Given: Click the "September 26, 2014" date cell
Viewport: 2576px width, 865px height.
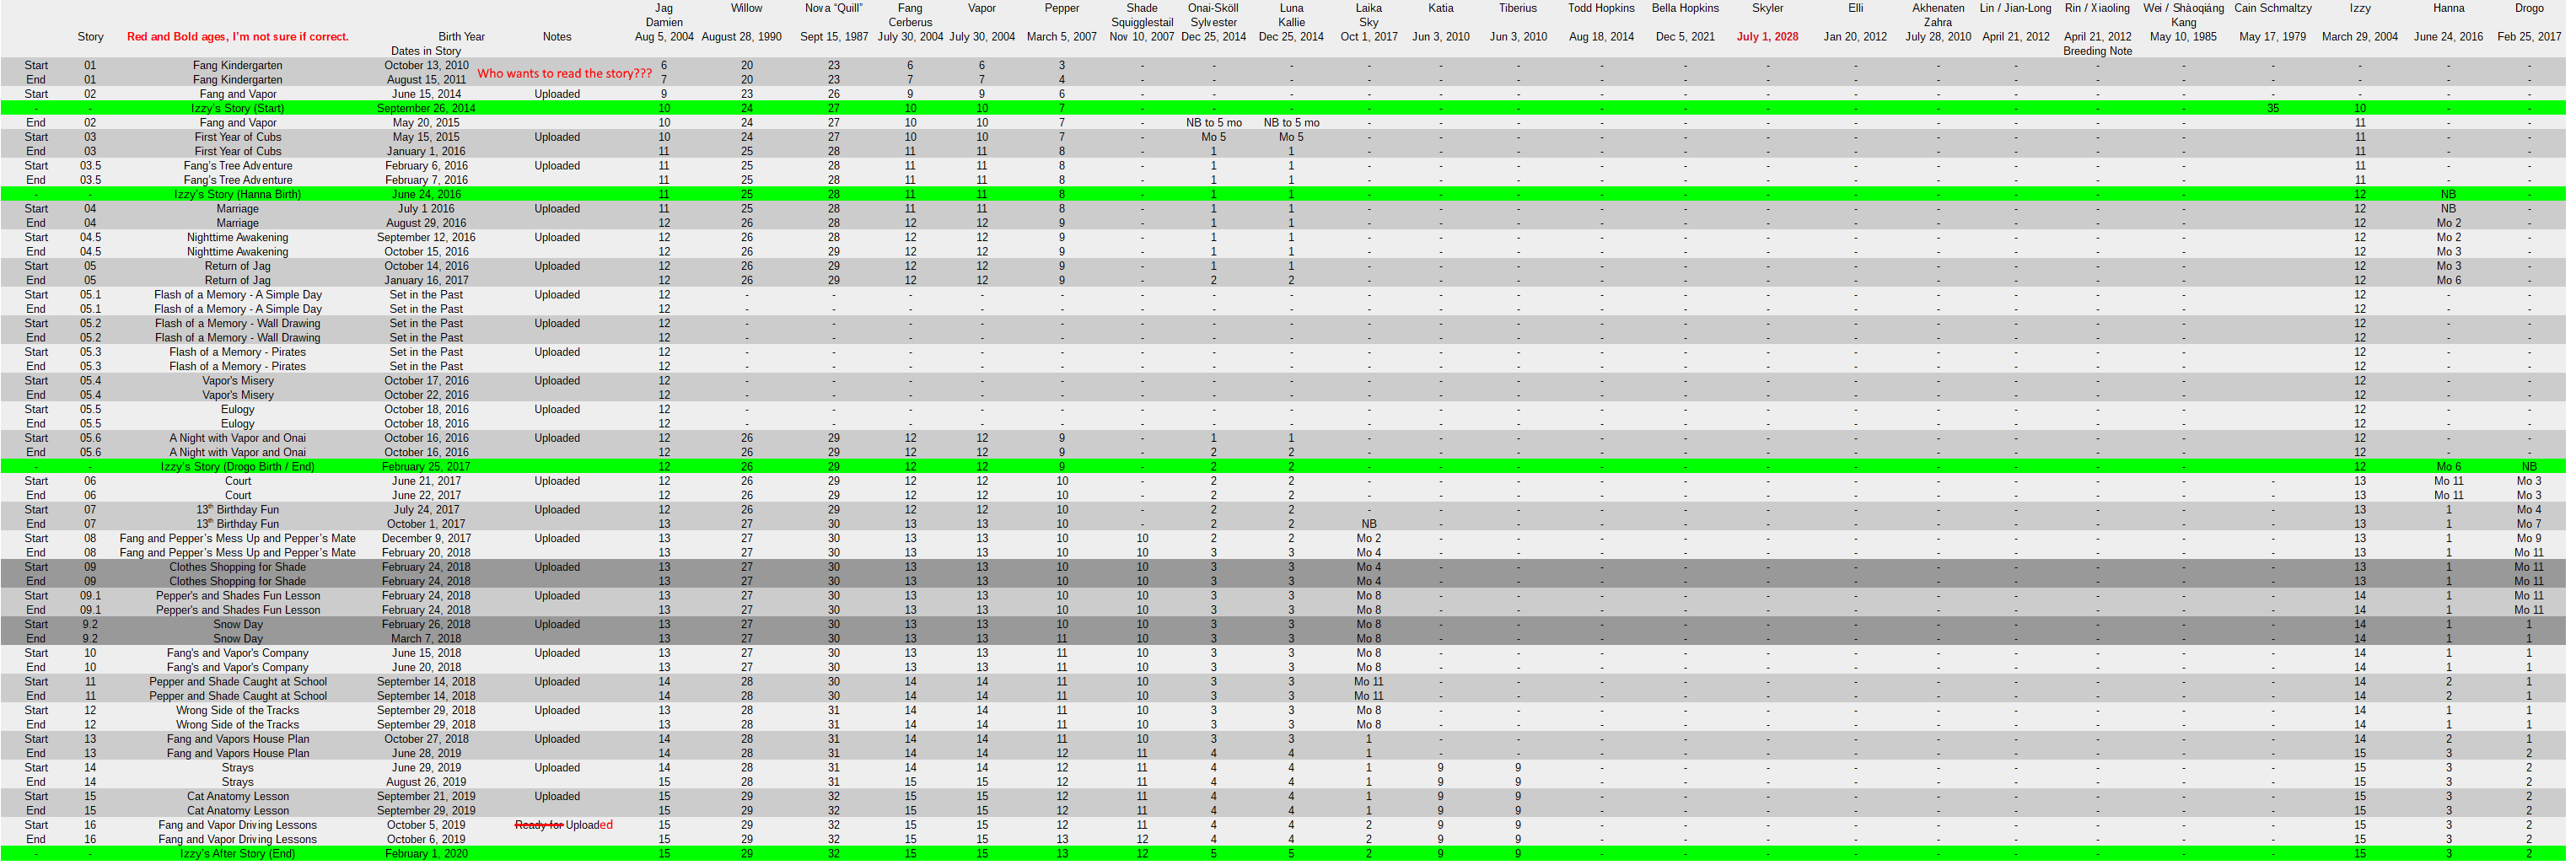Looking at the screenshot, I should [426, 108].
